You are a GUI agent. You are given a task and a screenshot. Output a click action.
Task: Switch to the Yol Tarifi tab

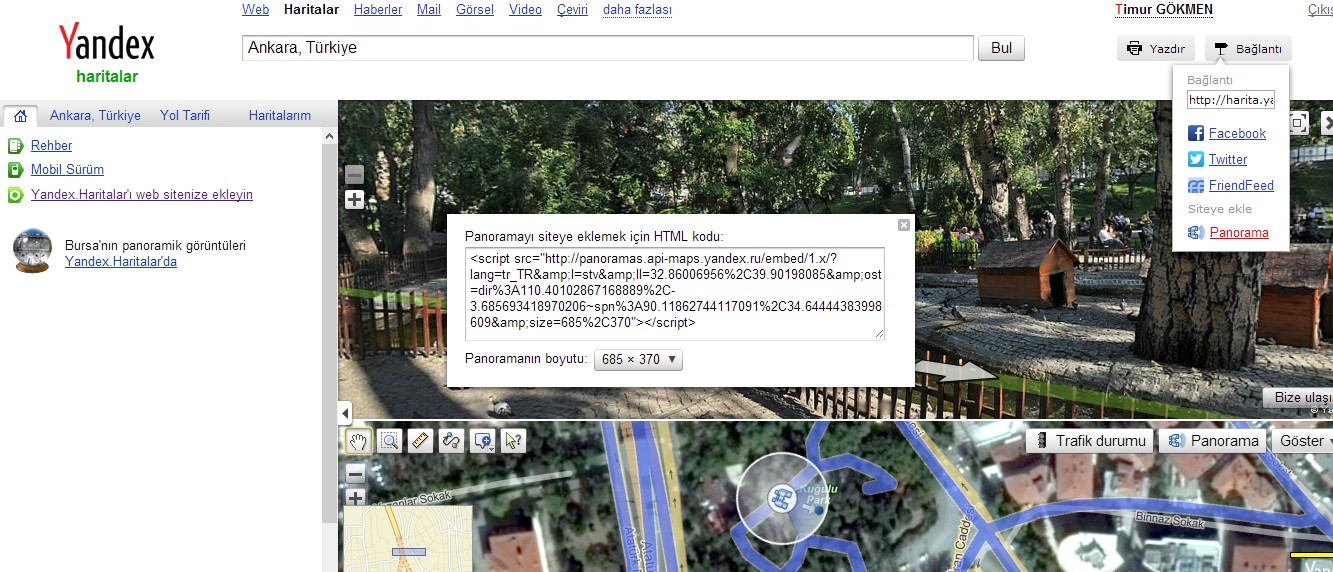coord(185,115)
